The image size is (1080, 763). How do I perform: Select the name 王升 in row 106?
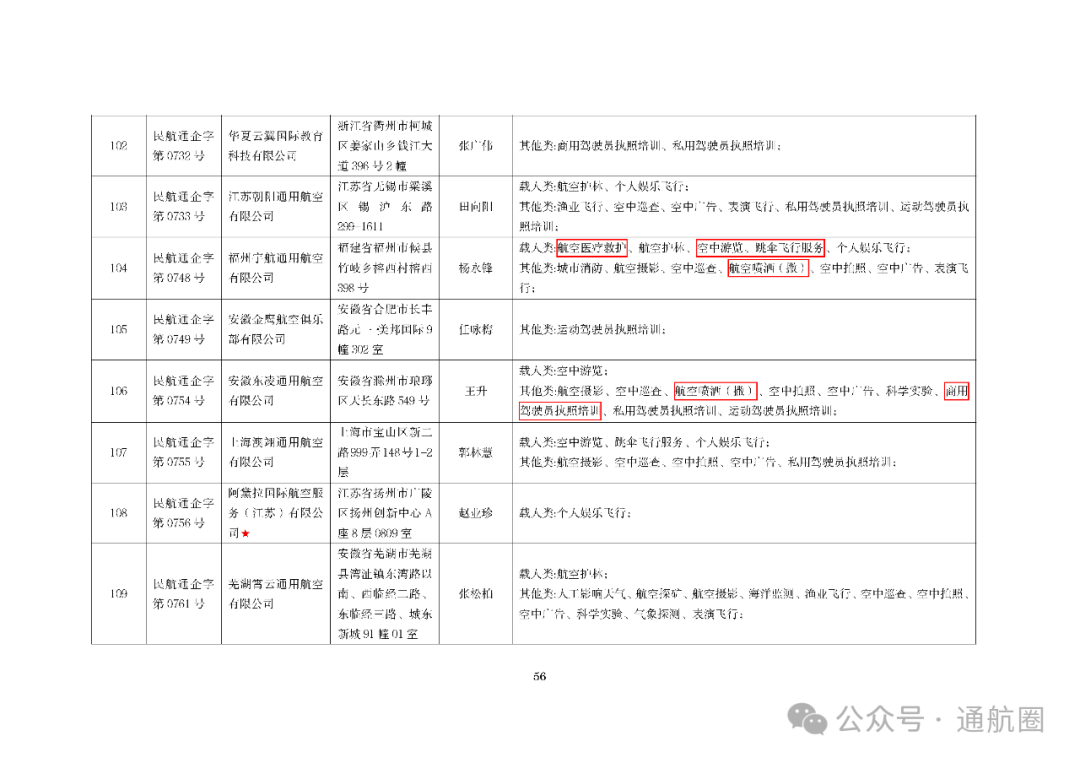pyautogui.click(x=477, y=392)
